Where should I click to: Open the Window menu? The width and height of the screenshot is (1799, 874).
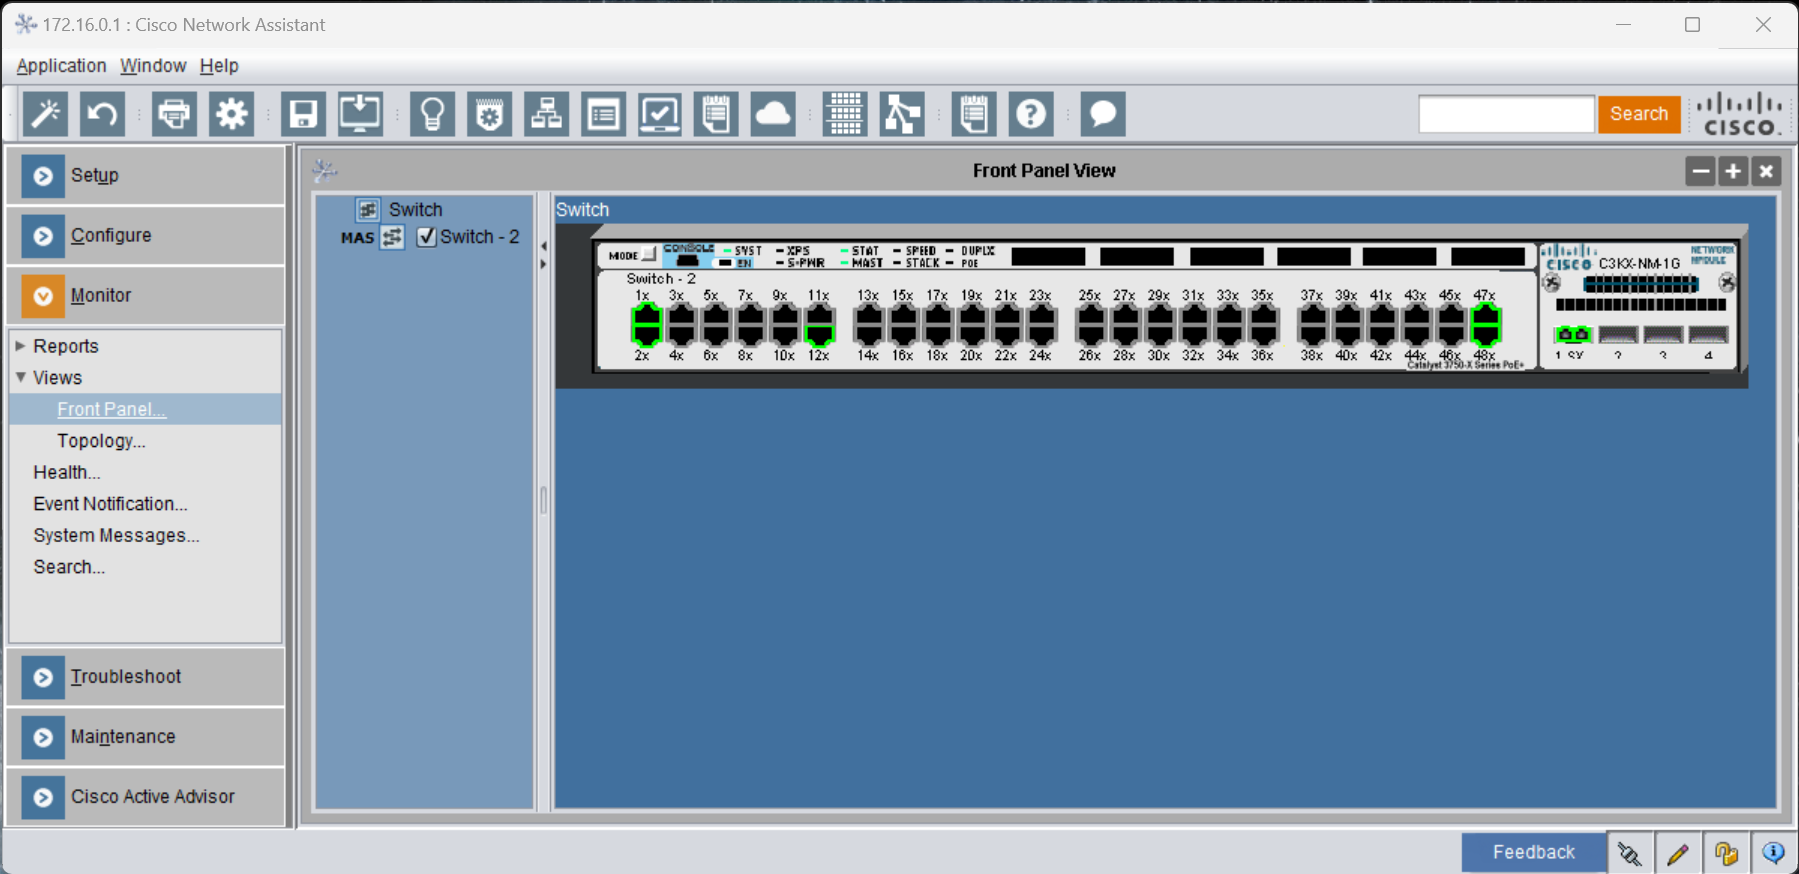pos(153,66)
